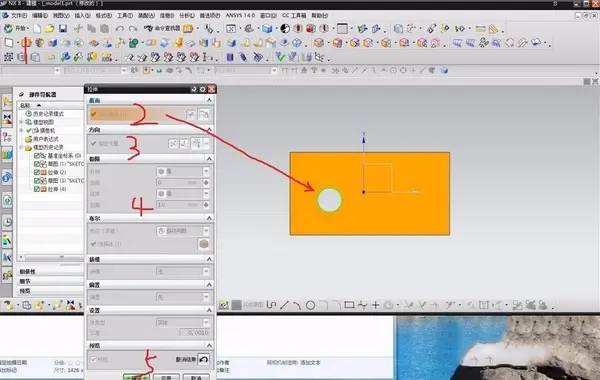Click the New file icon
Image resolution: width=600 pixels, height=380 pixels.
tap(37, 29)
